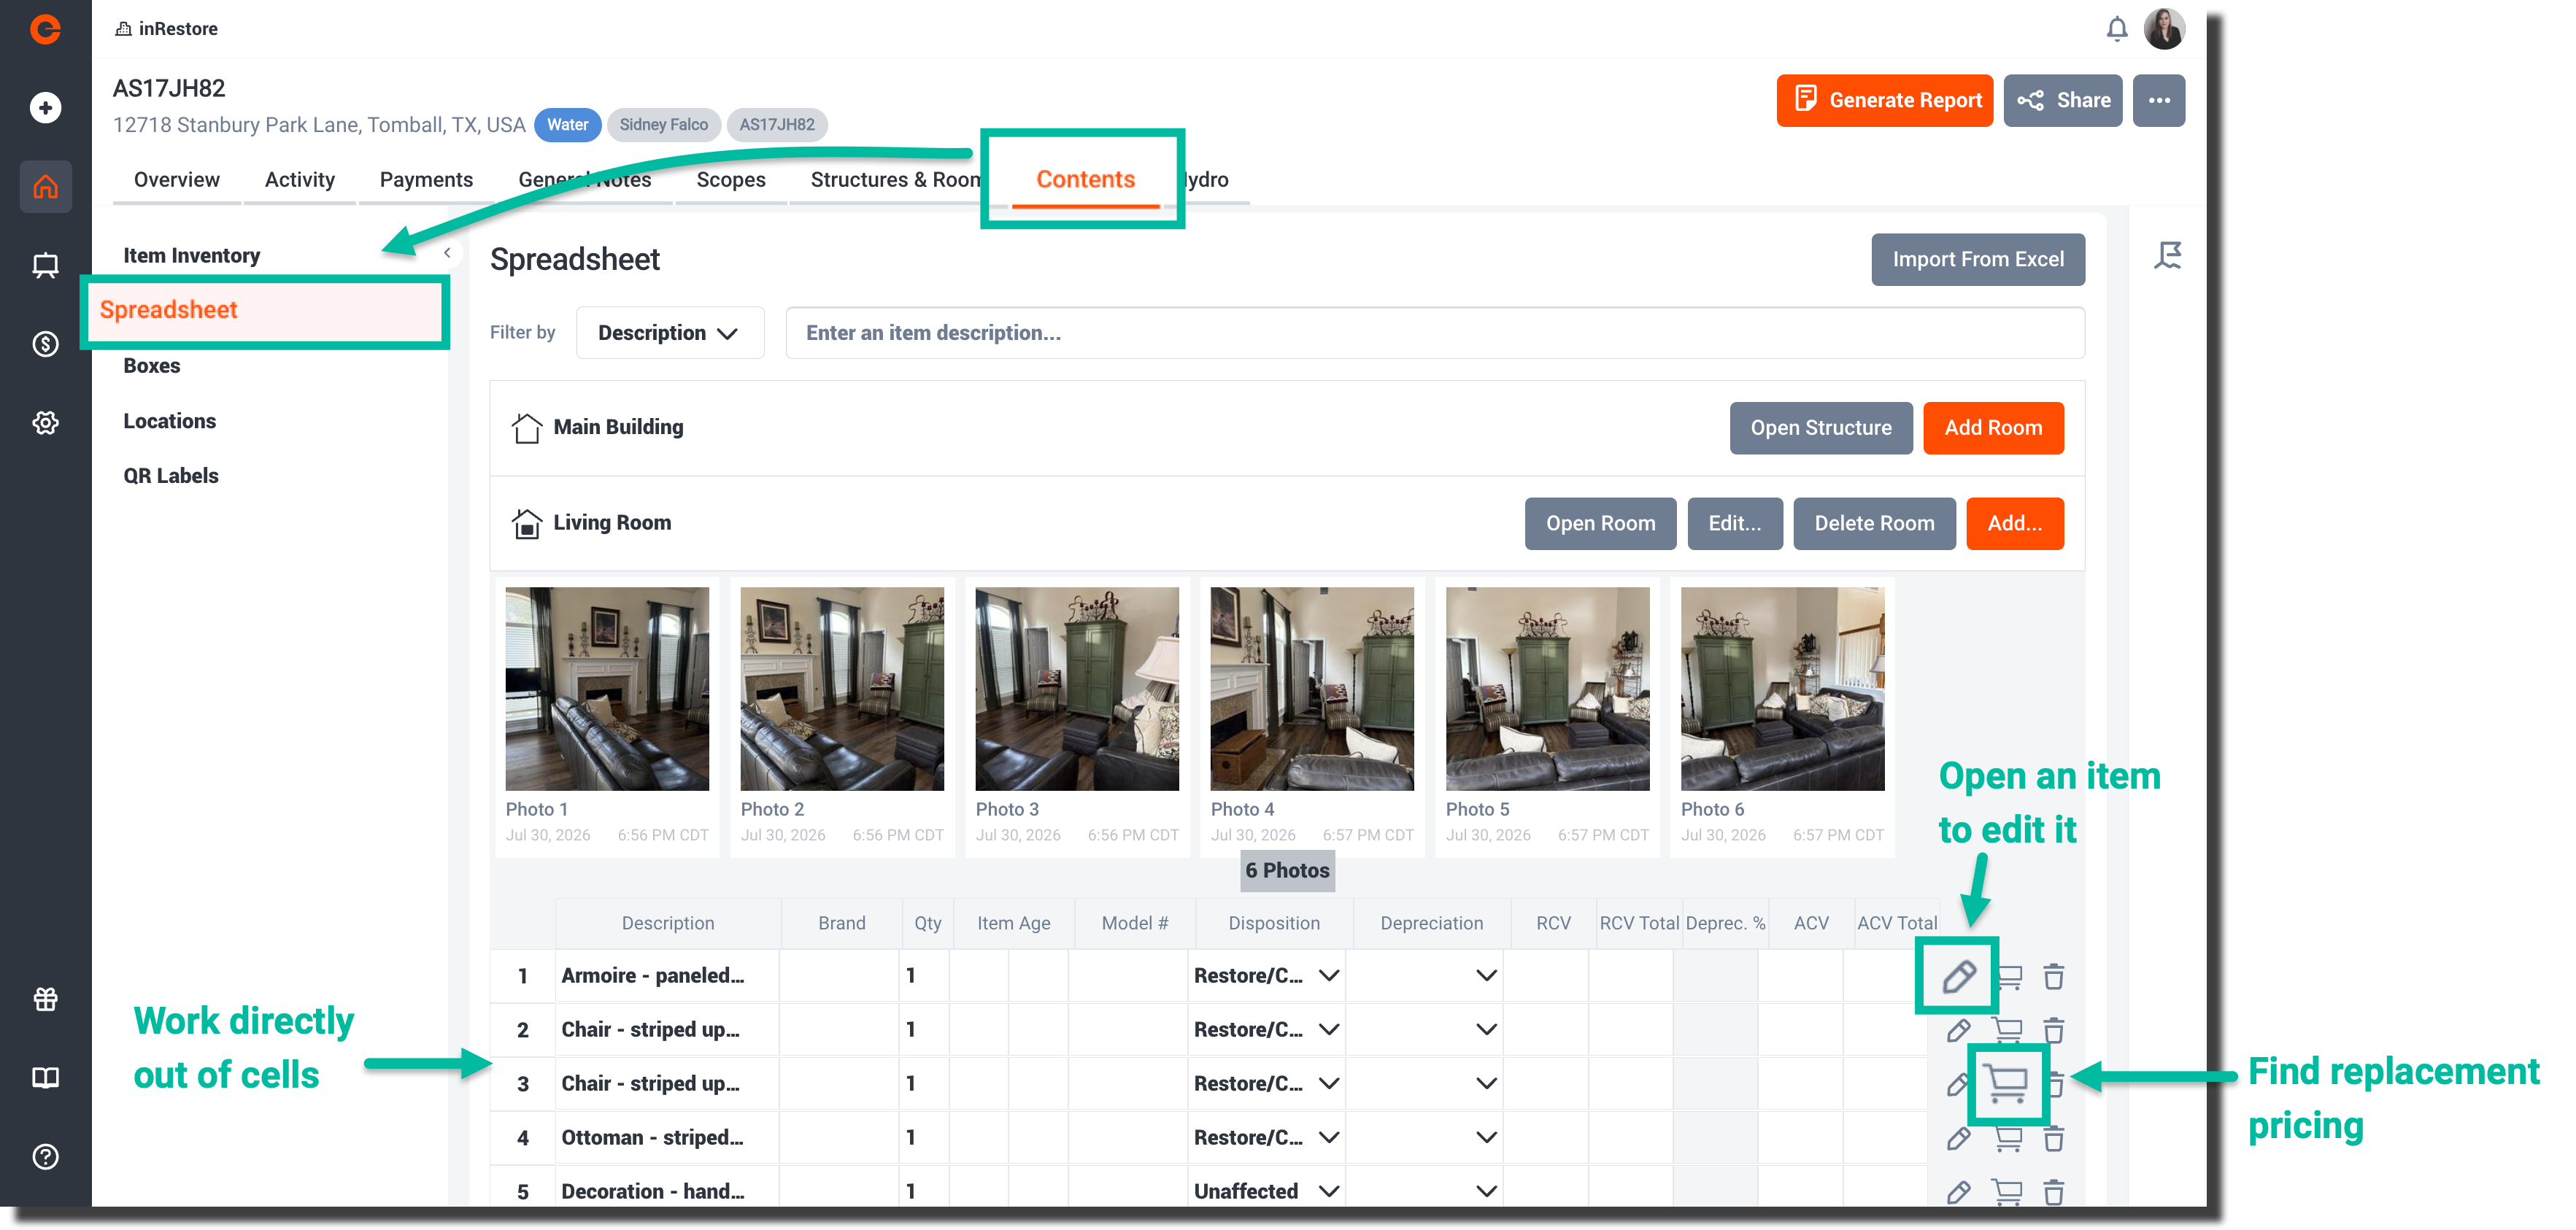Image resolution: width=2576 pixels, height=1230 pixels.
Task: Click the item description search field
Action: pos(1434,333)
